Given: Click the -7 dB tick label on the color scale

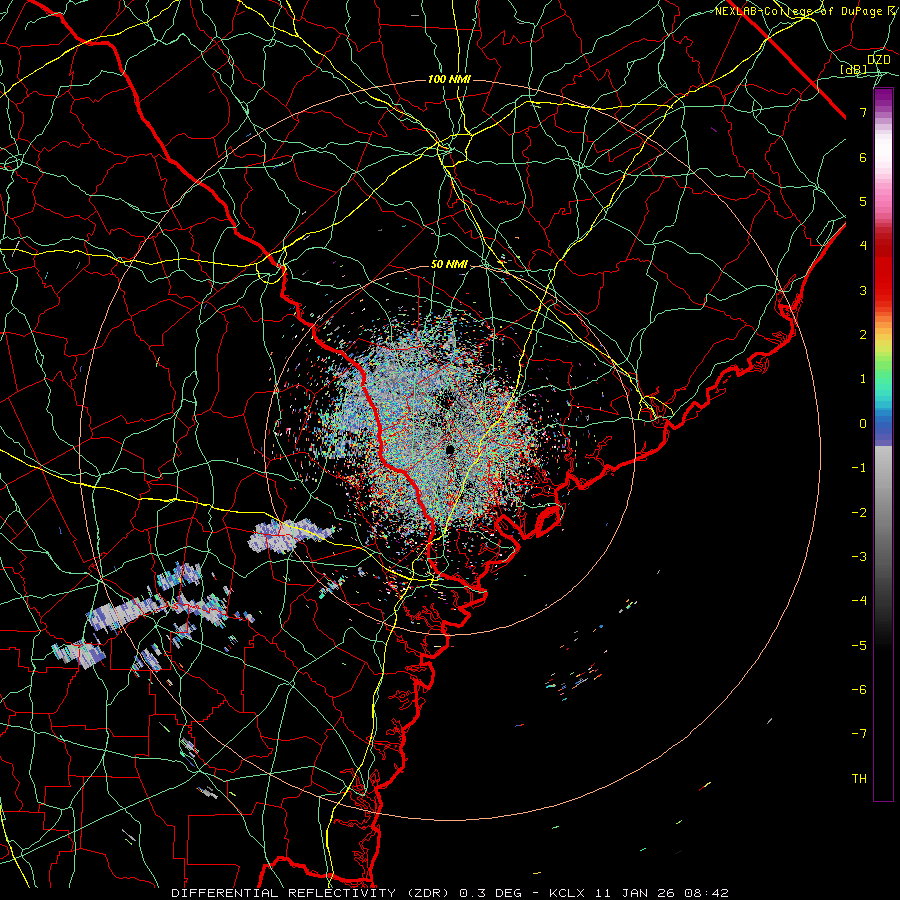Looking at the screenshot, I should tap(859, 734).
